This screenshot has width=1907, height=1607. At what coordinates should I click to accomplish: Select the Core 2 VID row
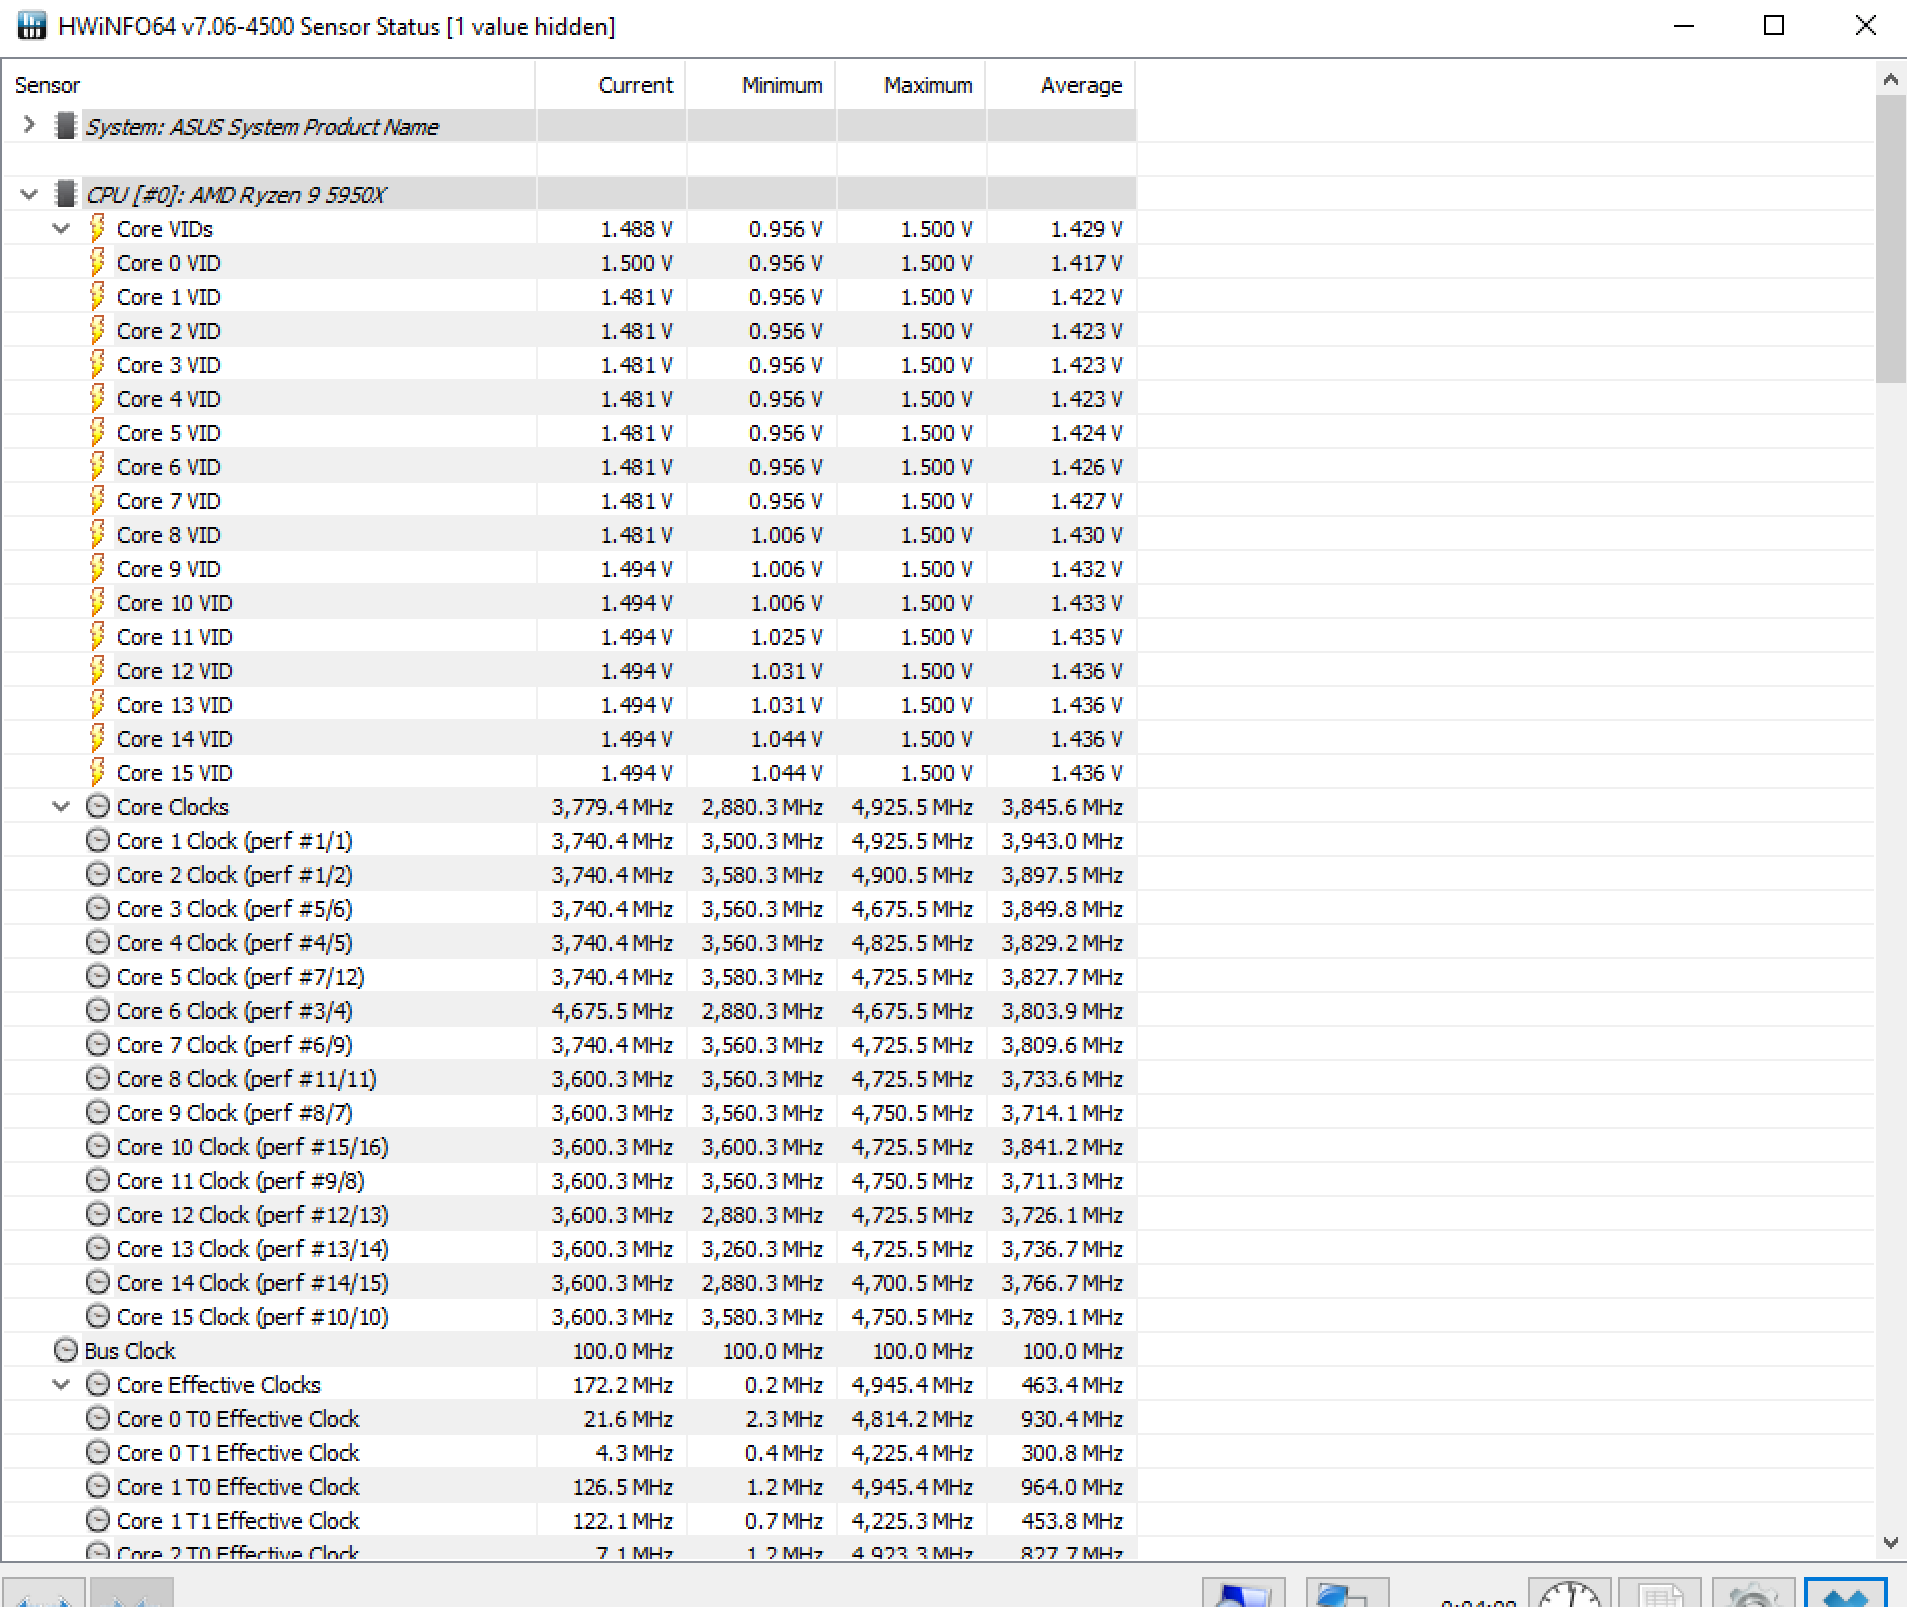(568, 330)
